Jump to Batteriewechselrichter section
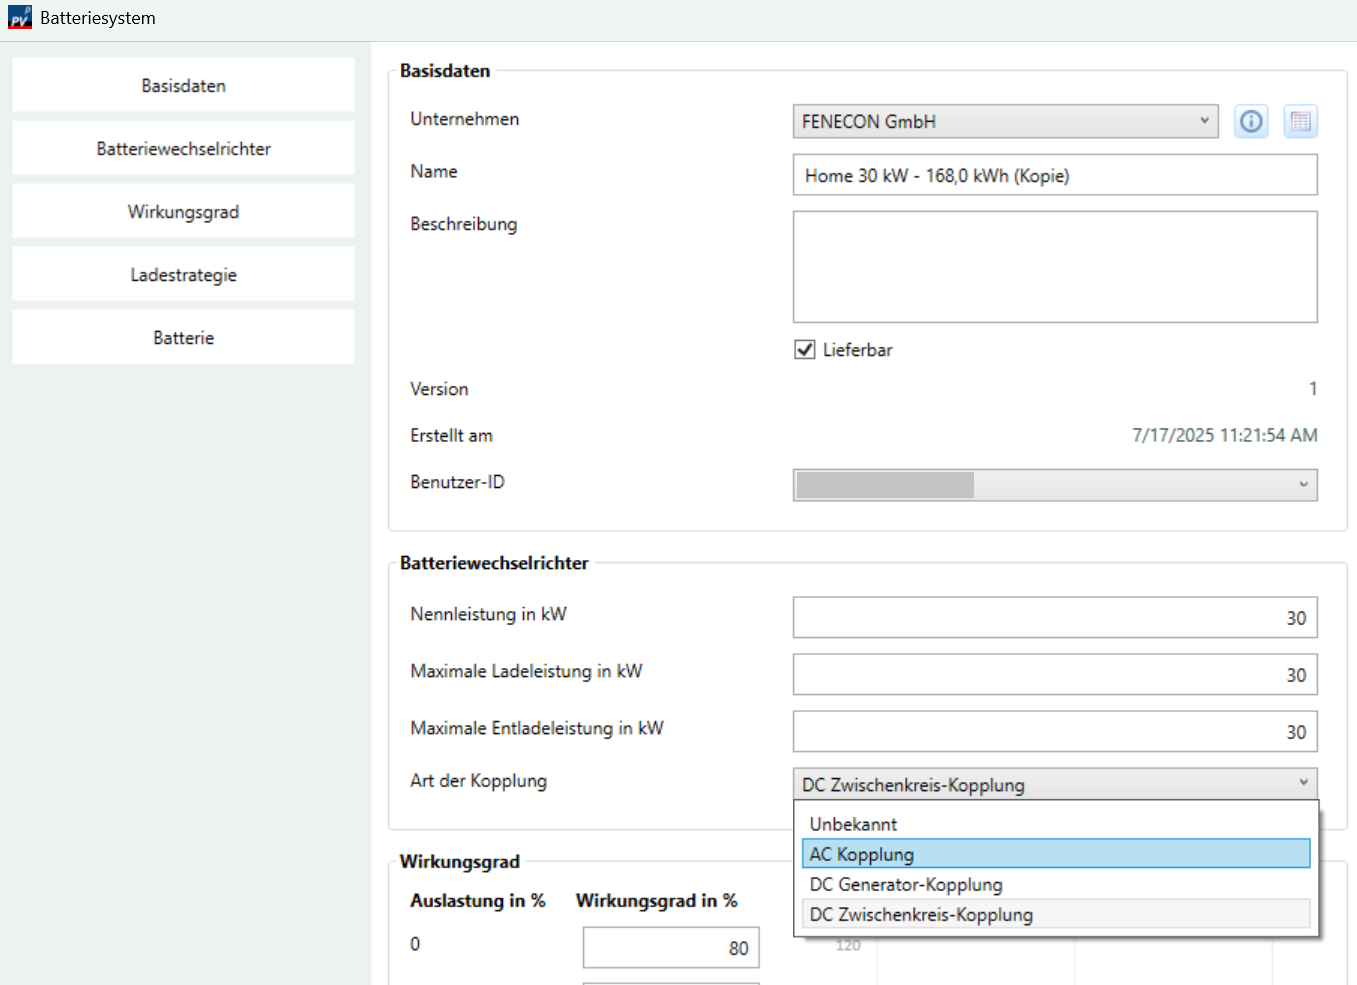1357x985 pixels. coord(183,148)
